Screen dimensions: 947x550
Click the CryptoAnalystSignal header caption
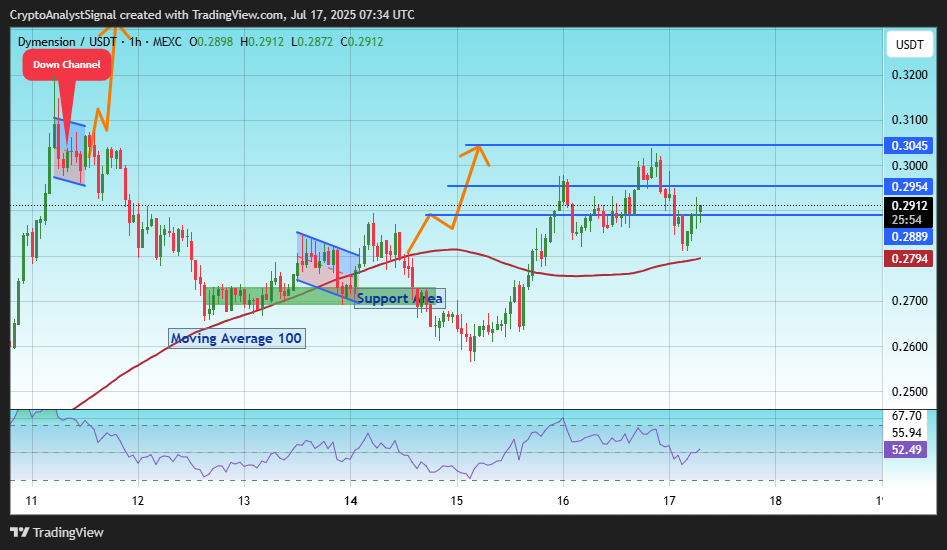213,14
